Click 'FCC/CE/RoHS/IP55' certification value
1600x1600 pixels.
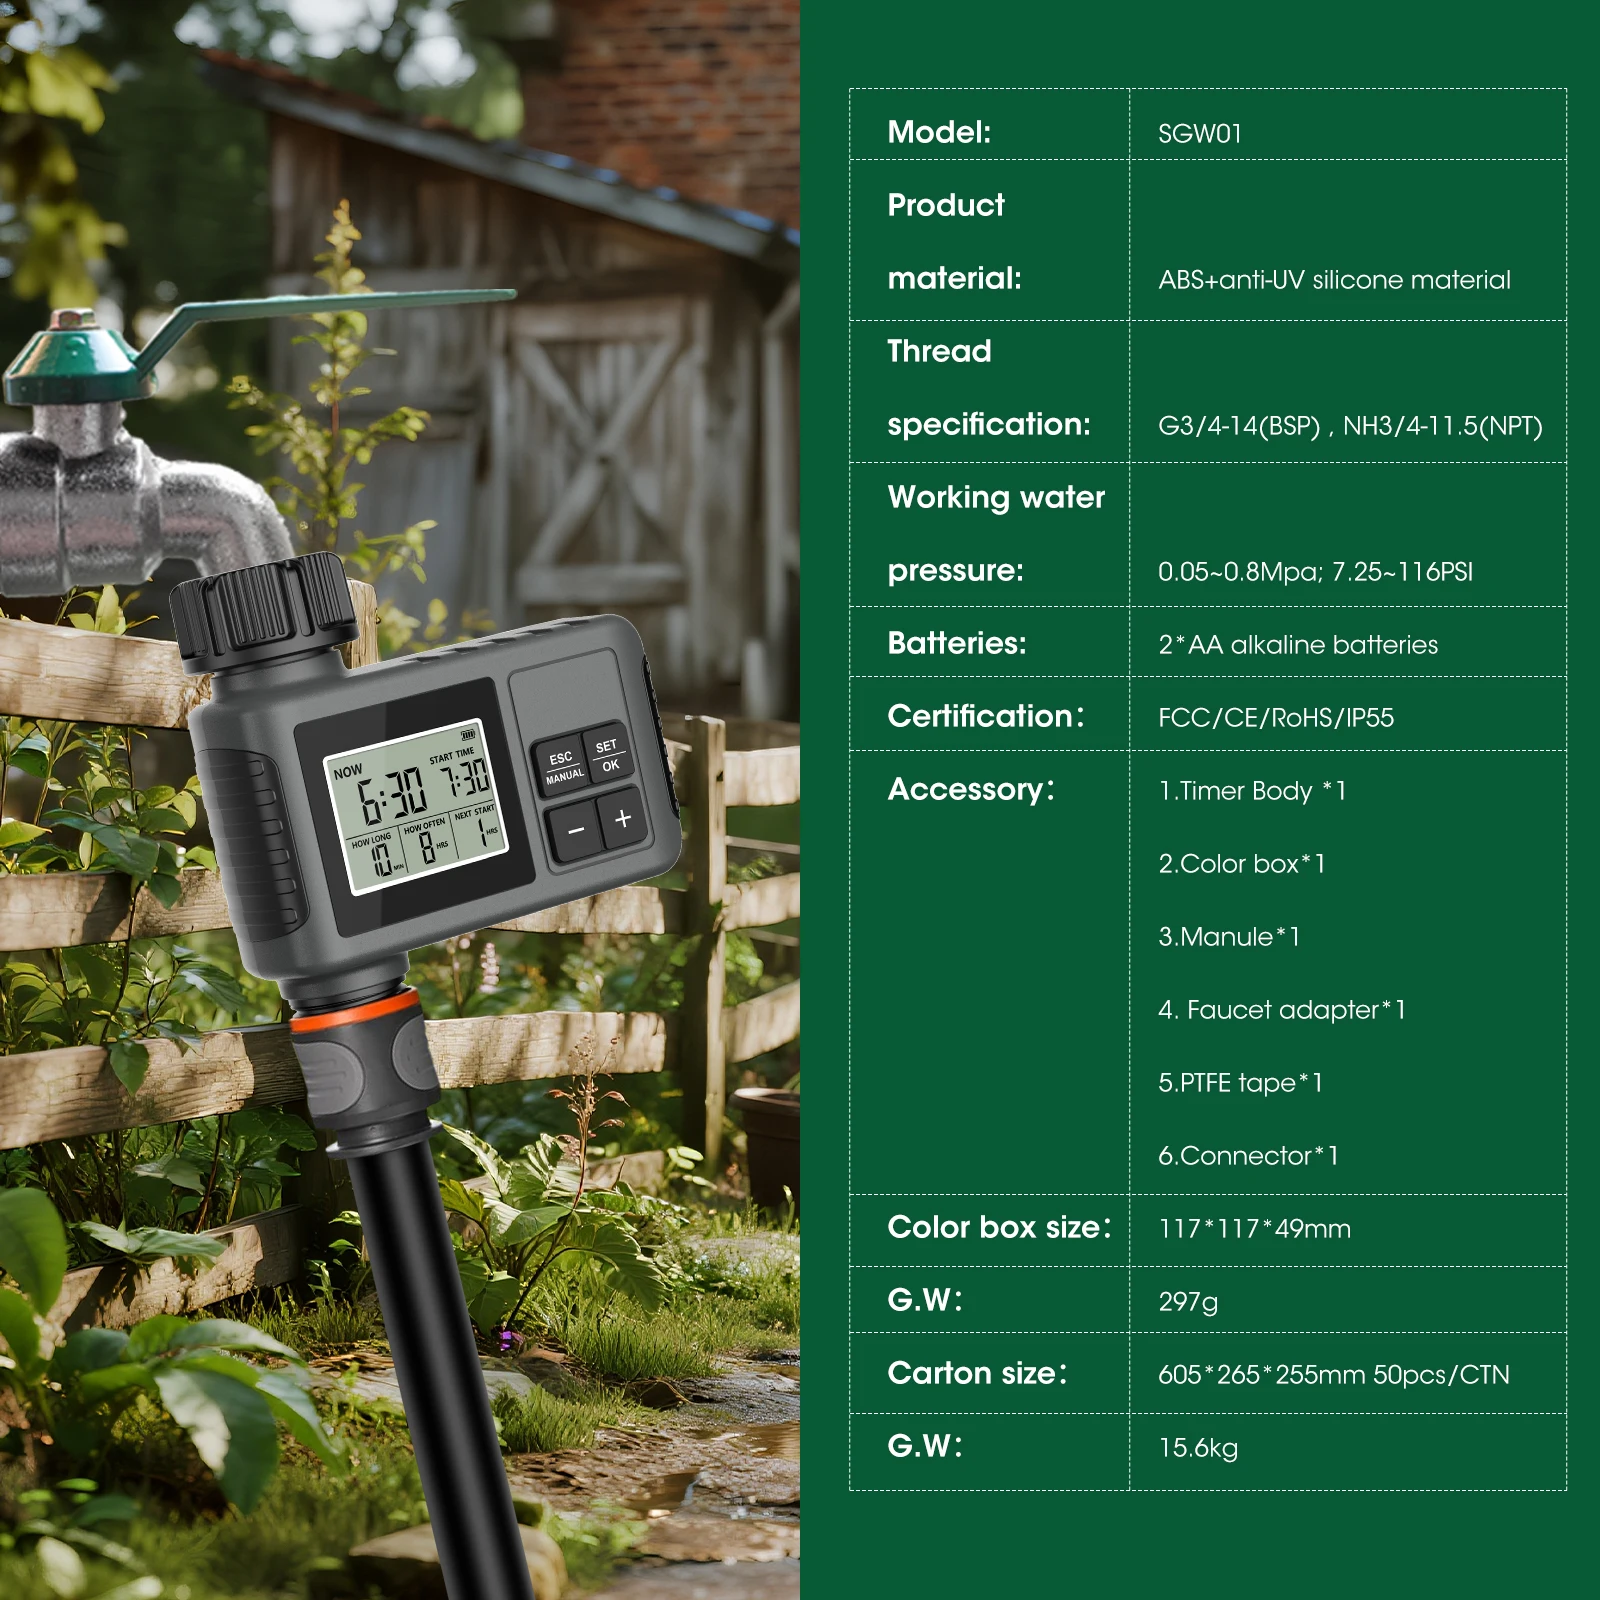(x=1276, y=718)
